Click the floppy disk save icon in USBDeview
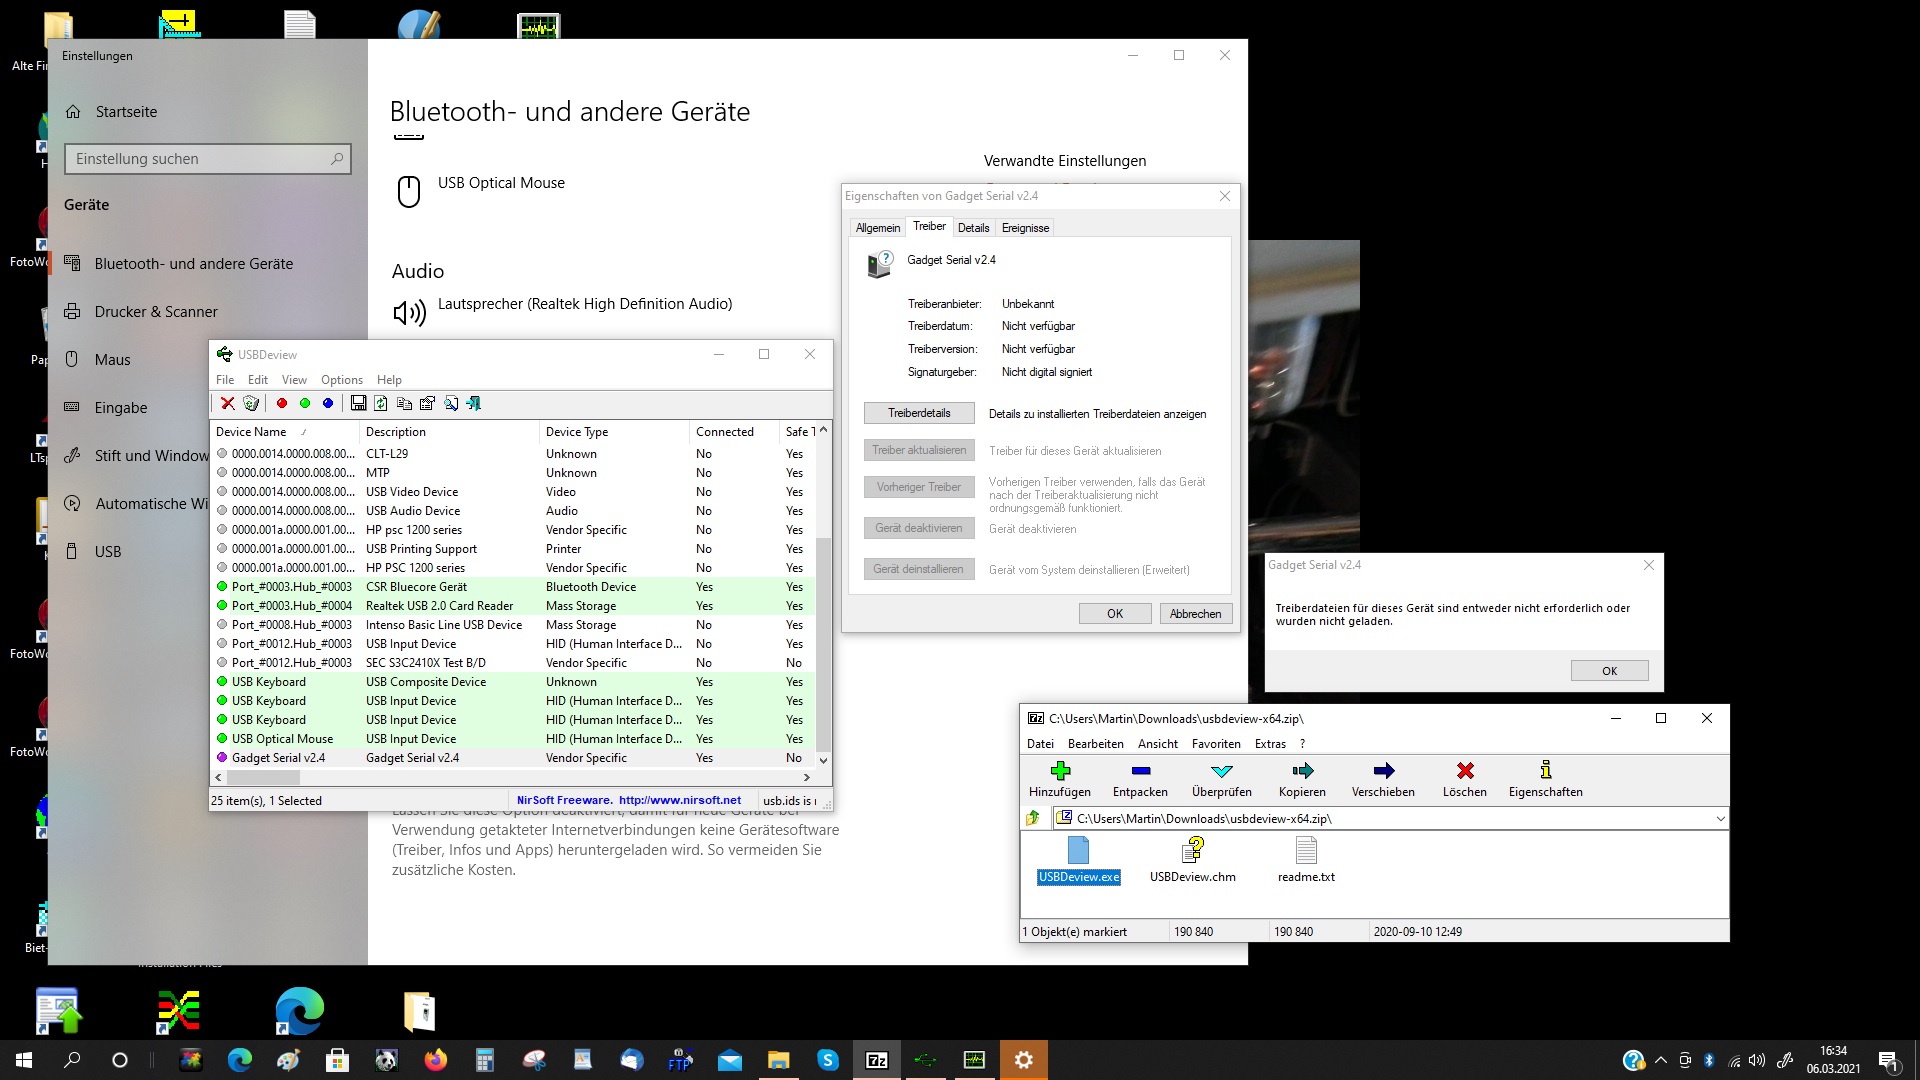 (358, 403)
